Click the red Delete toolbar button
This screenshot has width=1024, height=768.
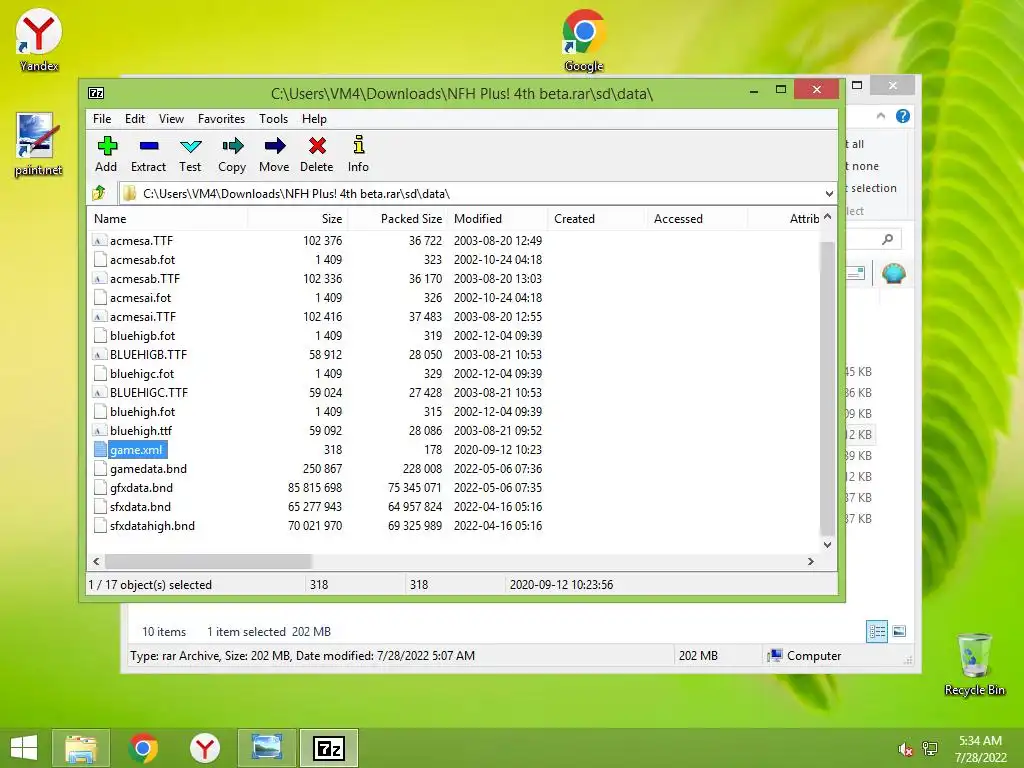click(317, 154)
